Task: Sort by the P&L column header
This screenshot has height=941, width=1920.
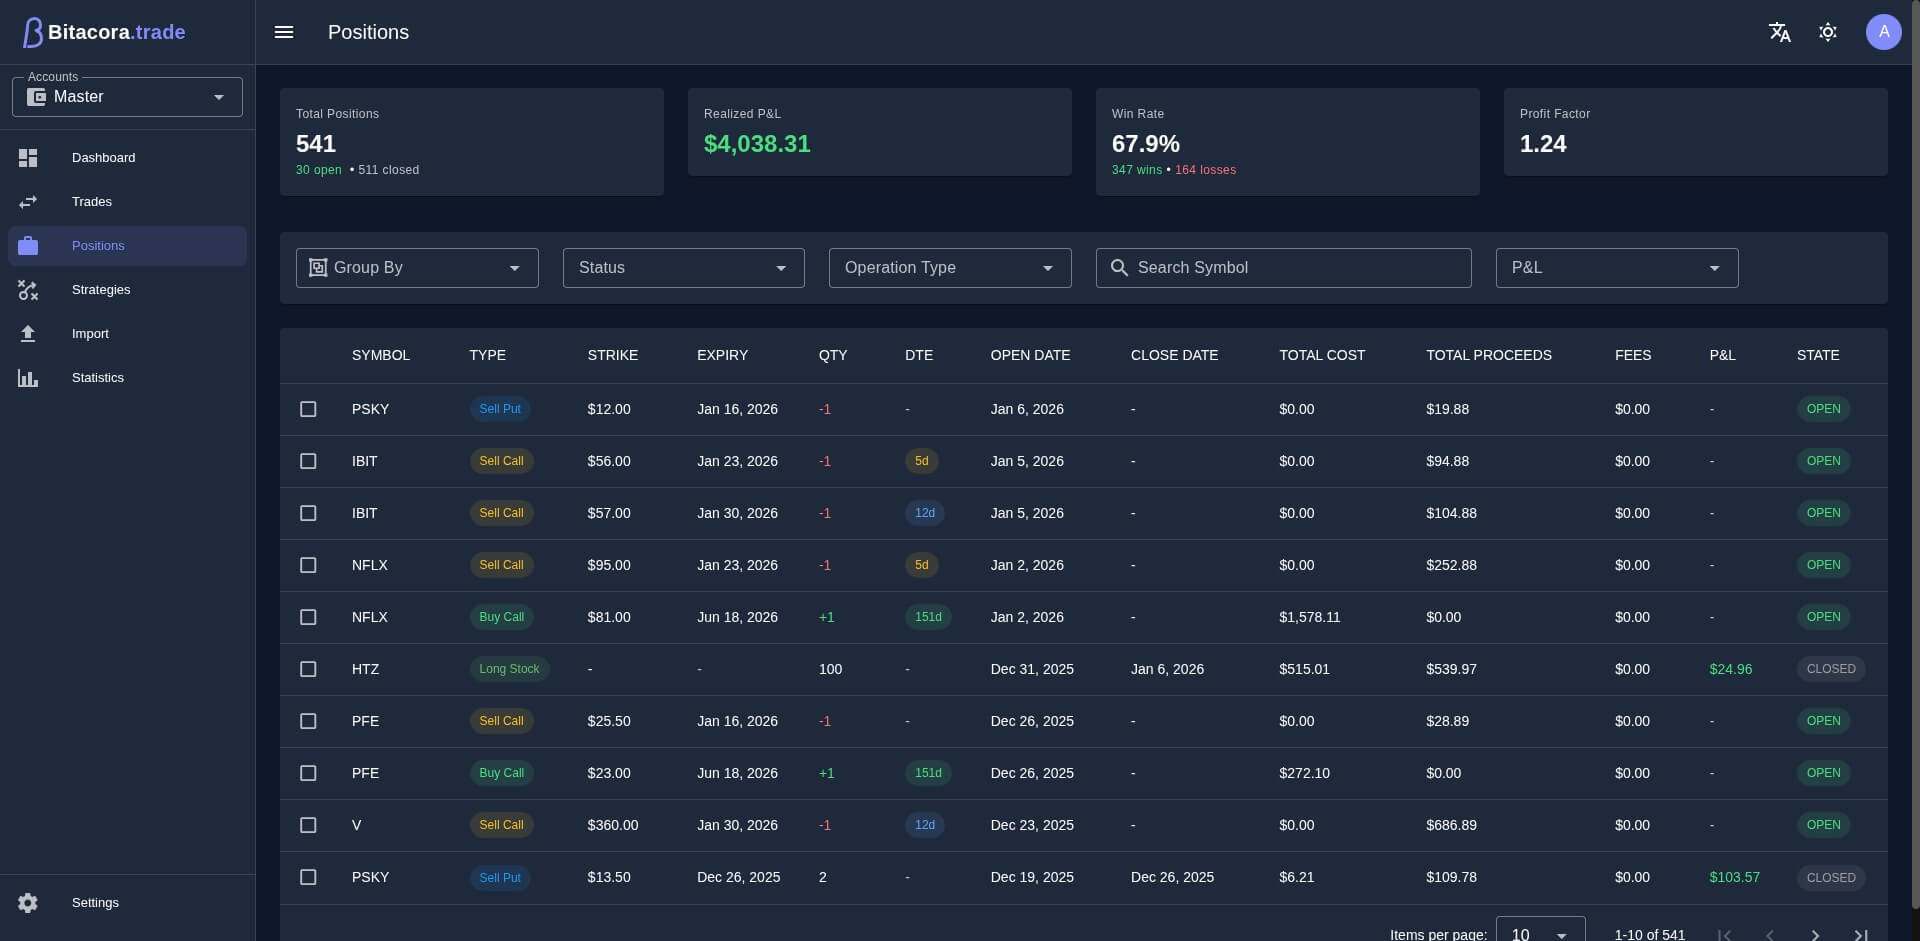Action: tap(1722, 355)
